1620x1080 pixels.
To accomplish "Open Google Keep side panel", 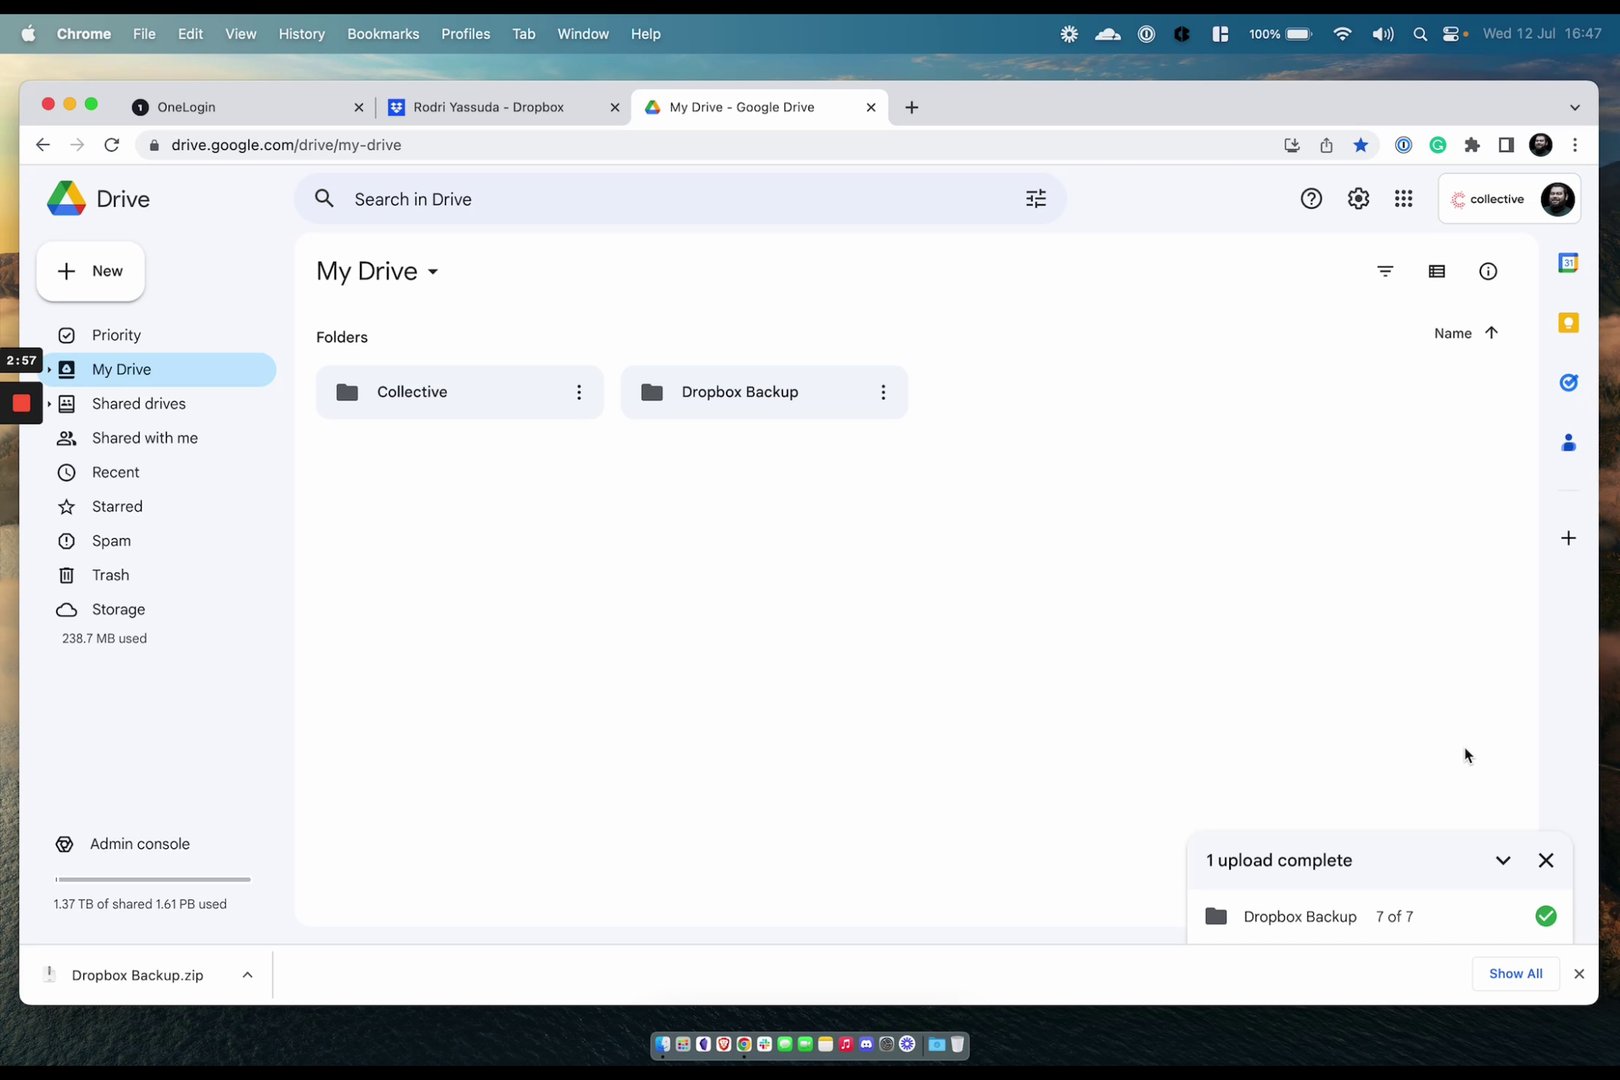I will pos(1568,323).
